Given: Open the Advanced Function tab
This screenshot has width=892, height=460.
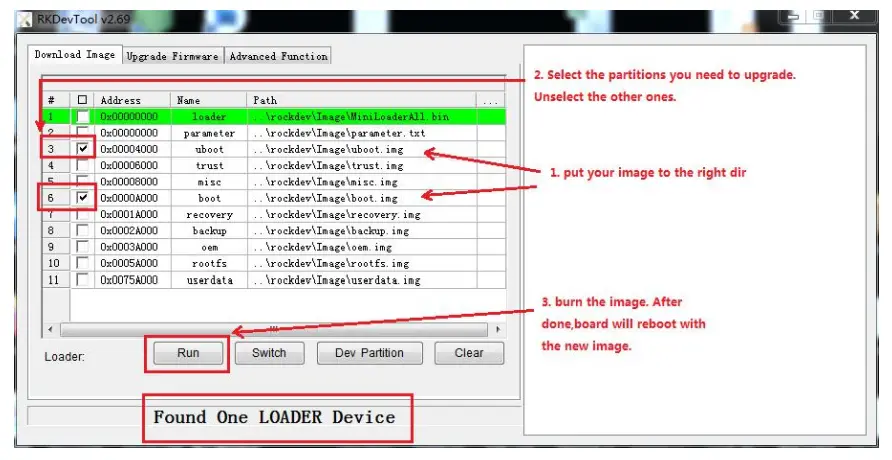Looking at the screenshot, I should [278, 56].
